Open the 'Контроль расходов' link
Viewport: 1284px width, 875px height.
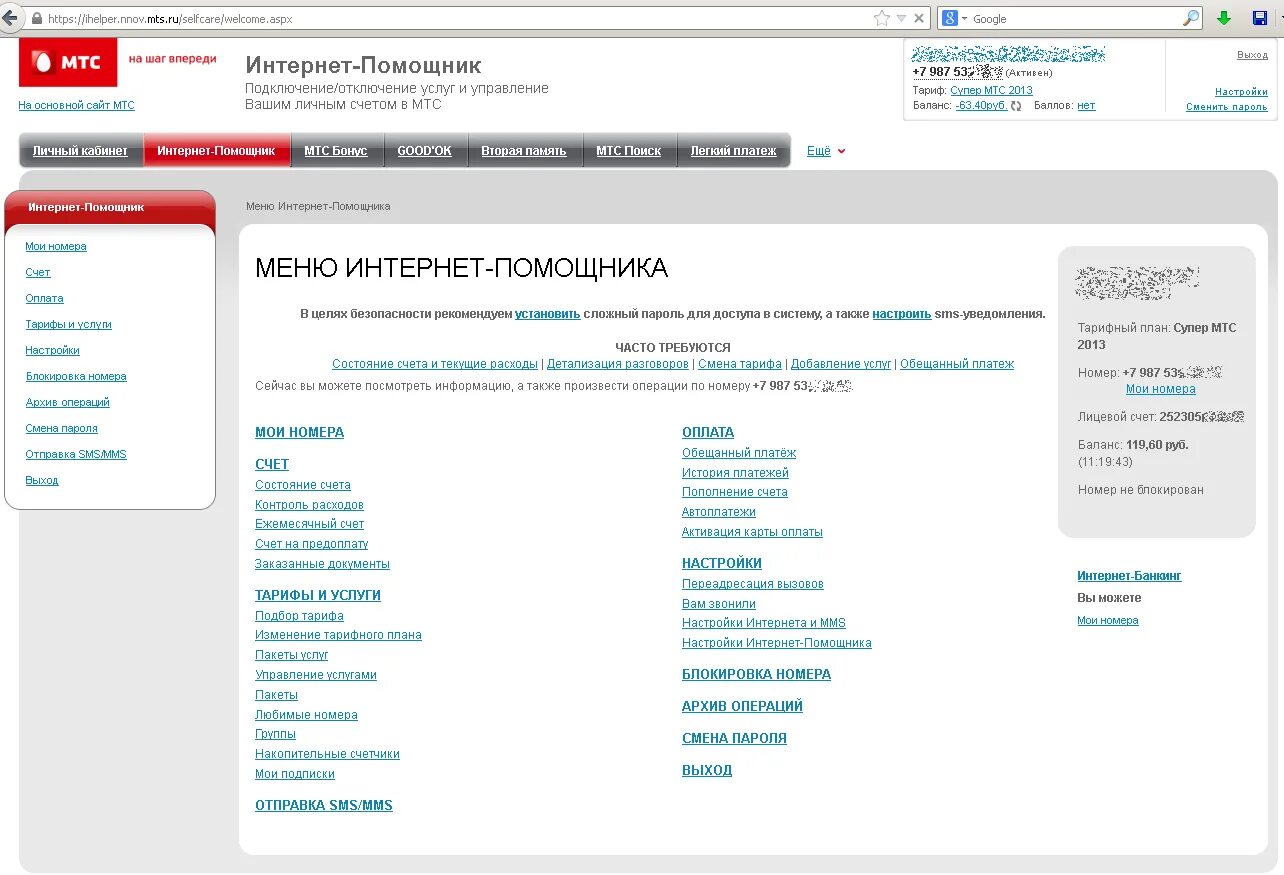point(309,505)
